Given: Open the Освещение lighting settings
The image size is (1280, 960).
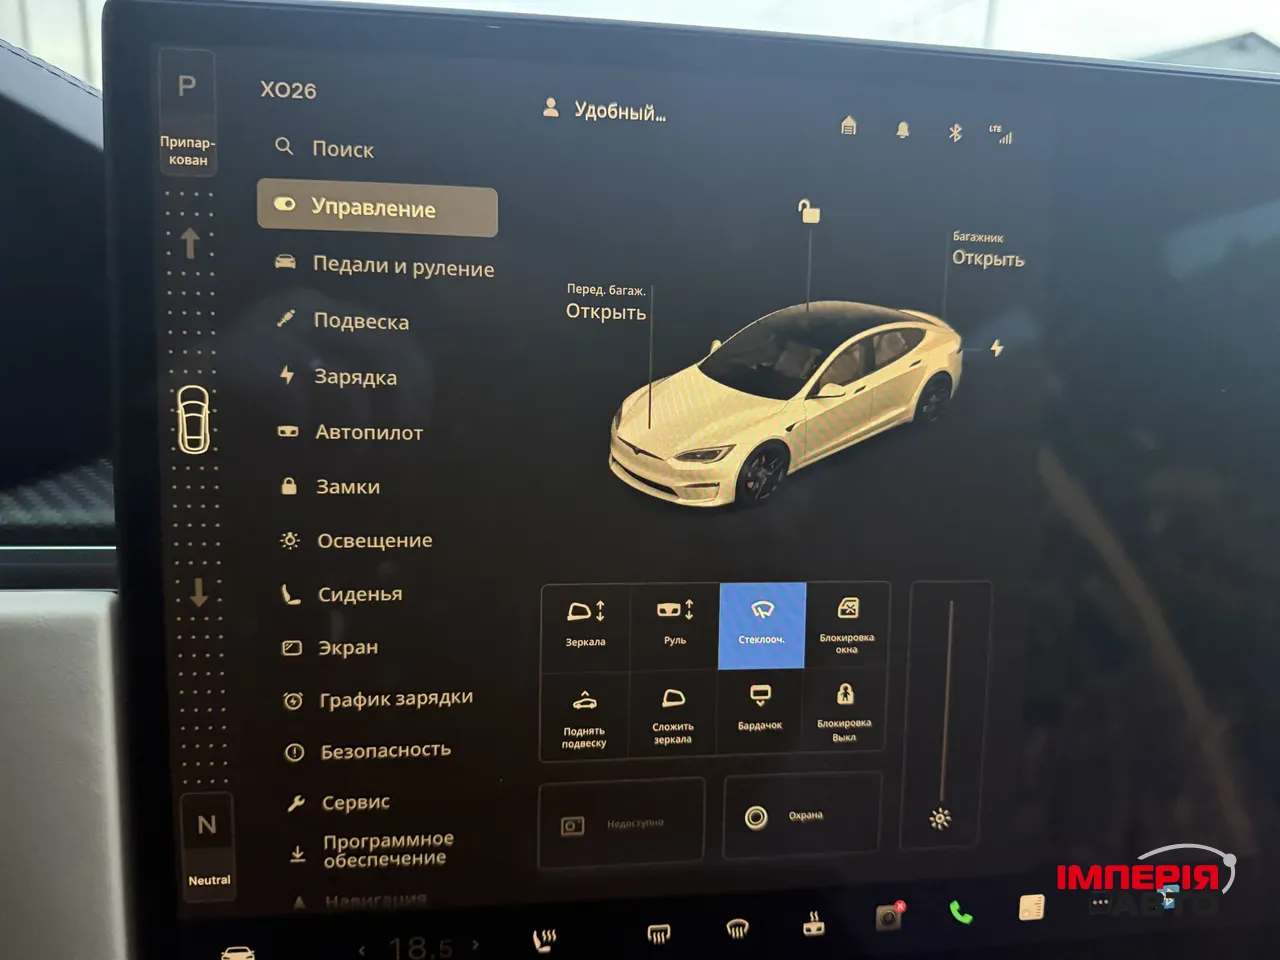Looking at the screenshot, I should pyautogui.click(x=289, y=540).
